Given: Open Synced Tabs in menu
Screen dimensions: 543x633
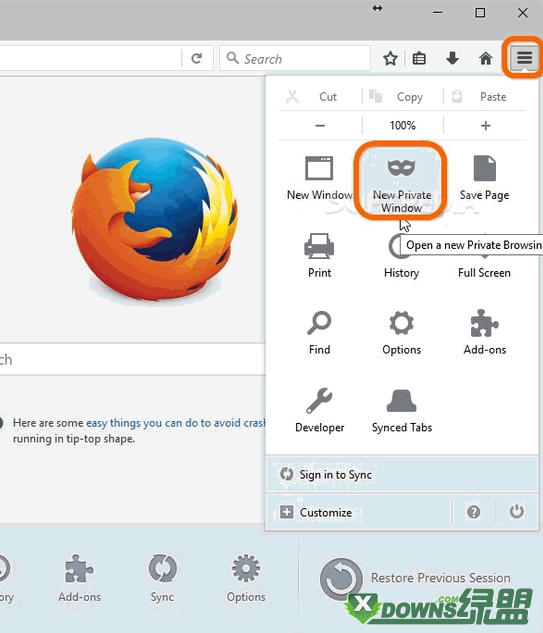Looking at the screenshot, I should [402, 410].
